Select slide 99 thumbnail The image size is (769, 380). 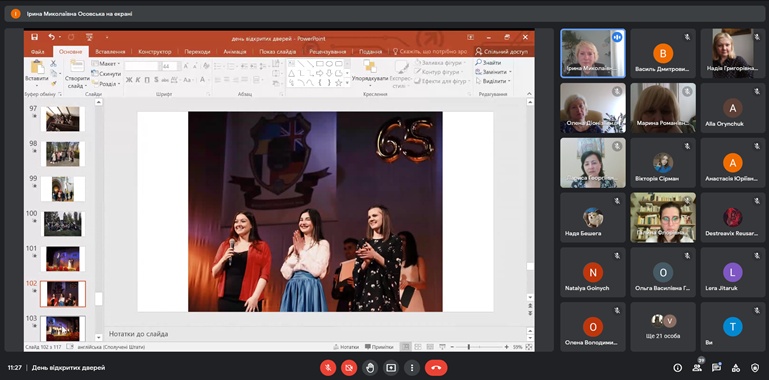(63, 189)
